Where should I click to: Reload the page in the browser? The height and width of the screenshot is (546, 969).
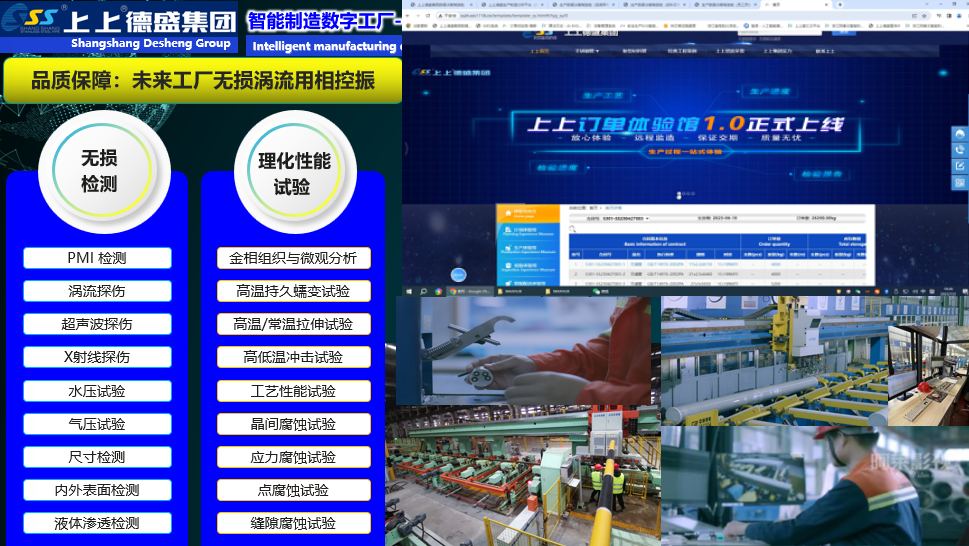[x=428, y=15]
